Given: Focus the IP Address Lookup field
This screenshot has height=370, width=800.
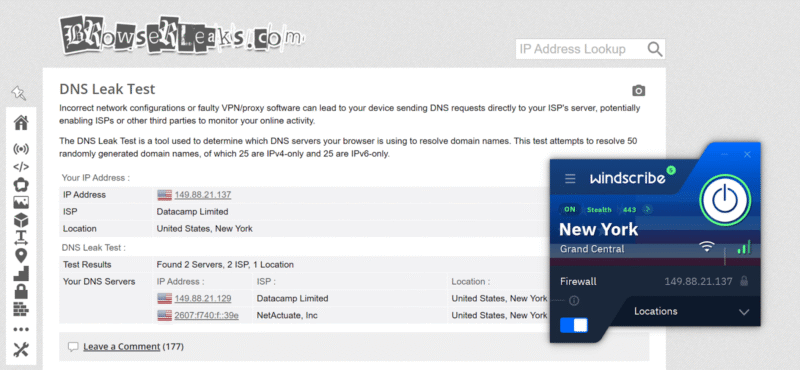Looking at the screenshot, I should tap(580, 49).
